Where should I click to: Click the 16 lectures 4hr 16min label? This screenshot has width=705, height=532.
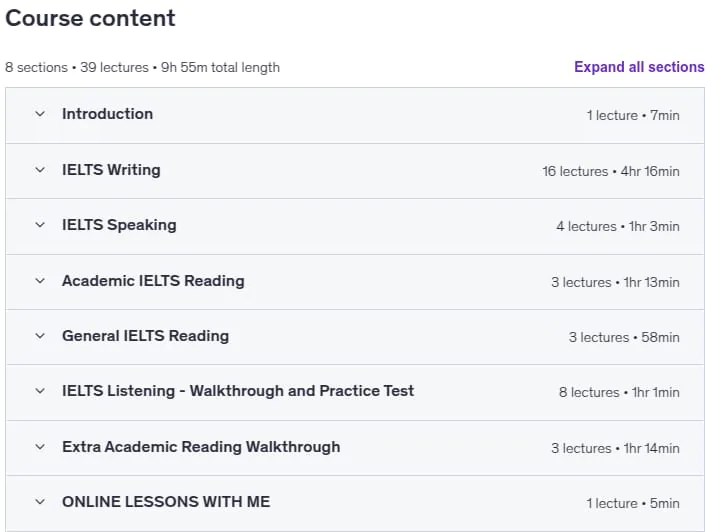(611, 171)
